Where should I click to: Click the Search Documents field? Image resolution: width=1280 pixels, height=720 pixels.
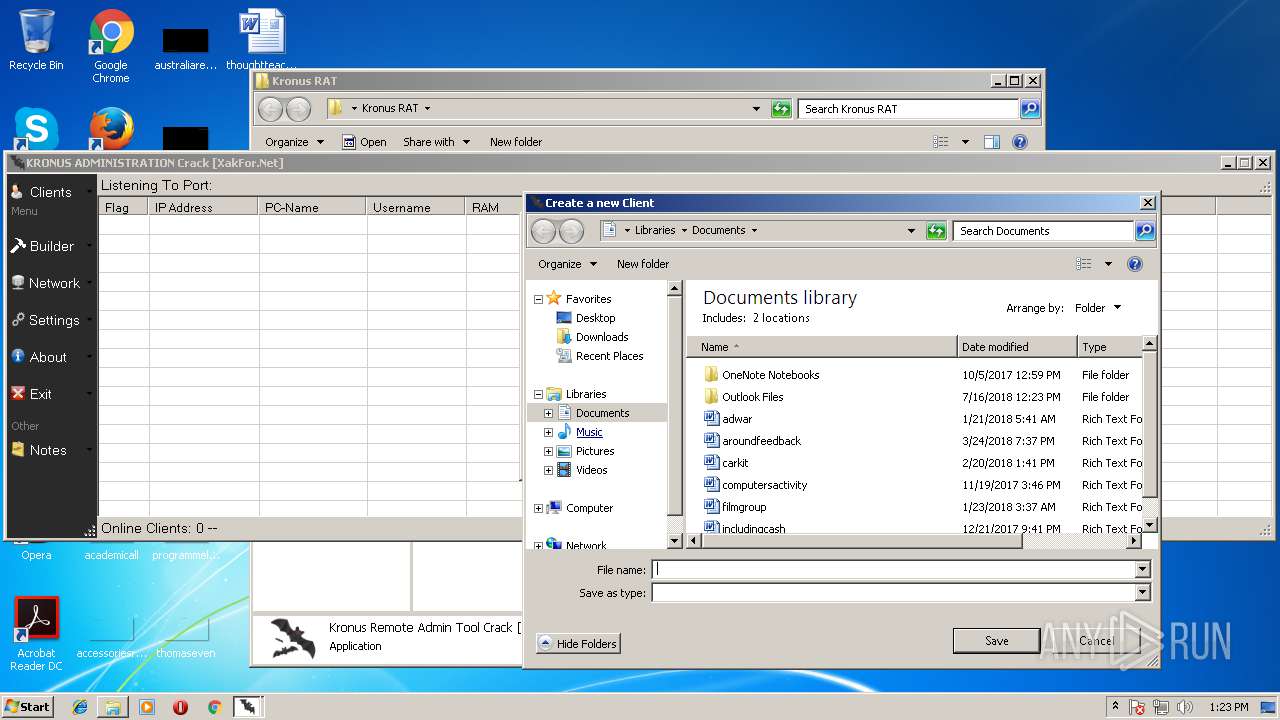coord(1043,231)
